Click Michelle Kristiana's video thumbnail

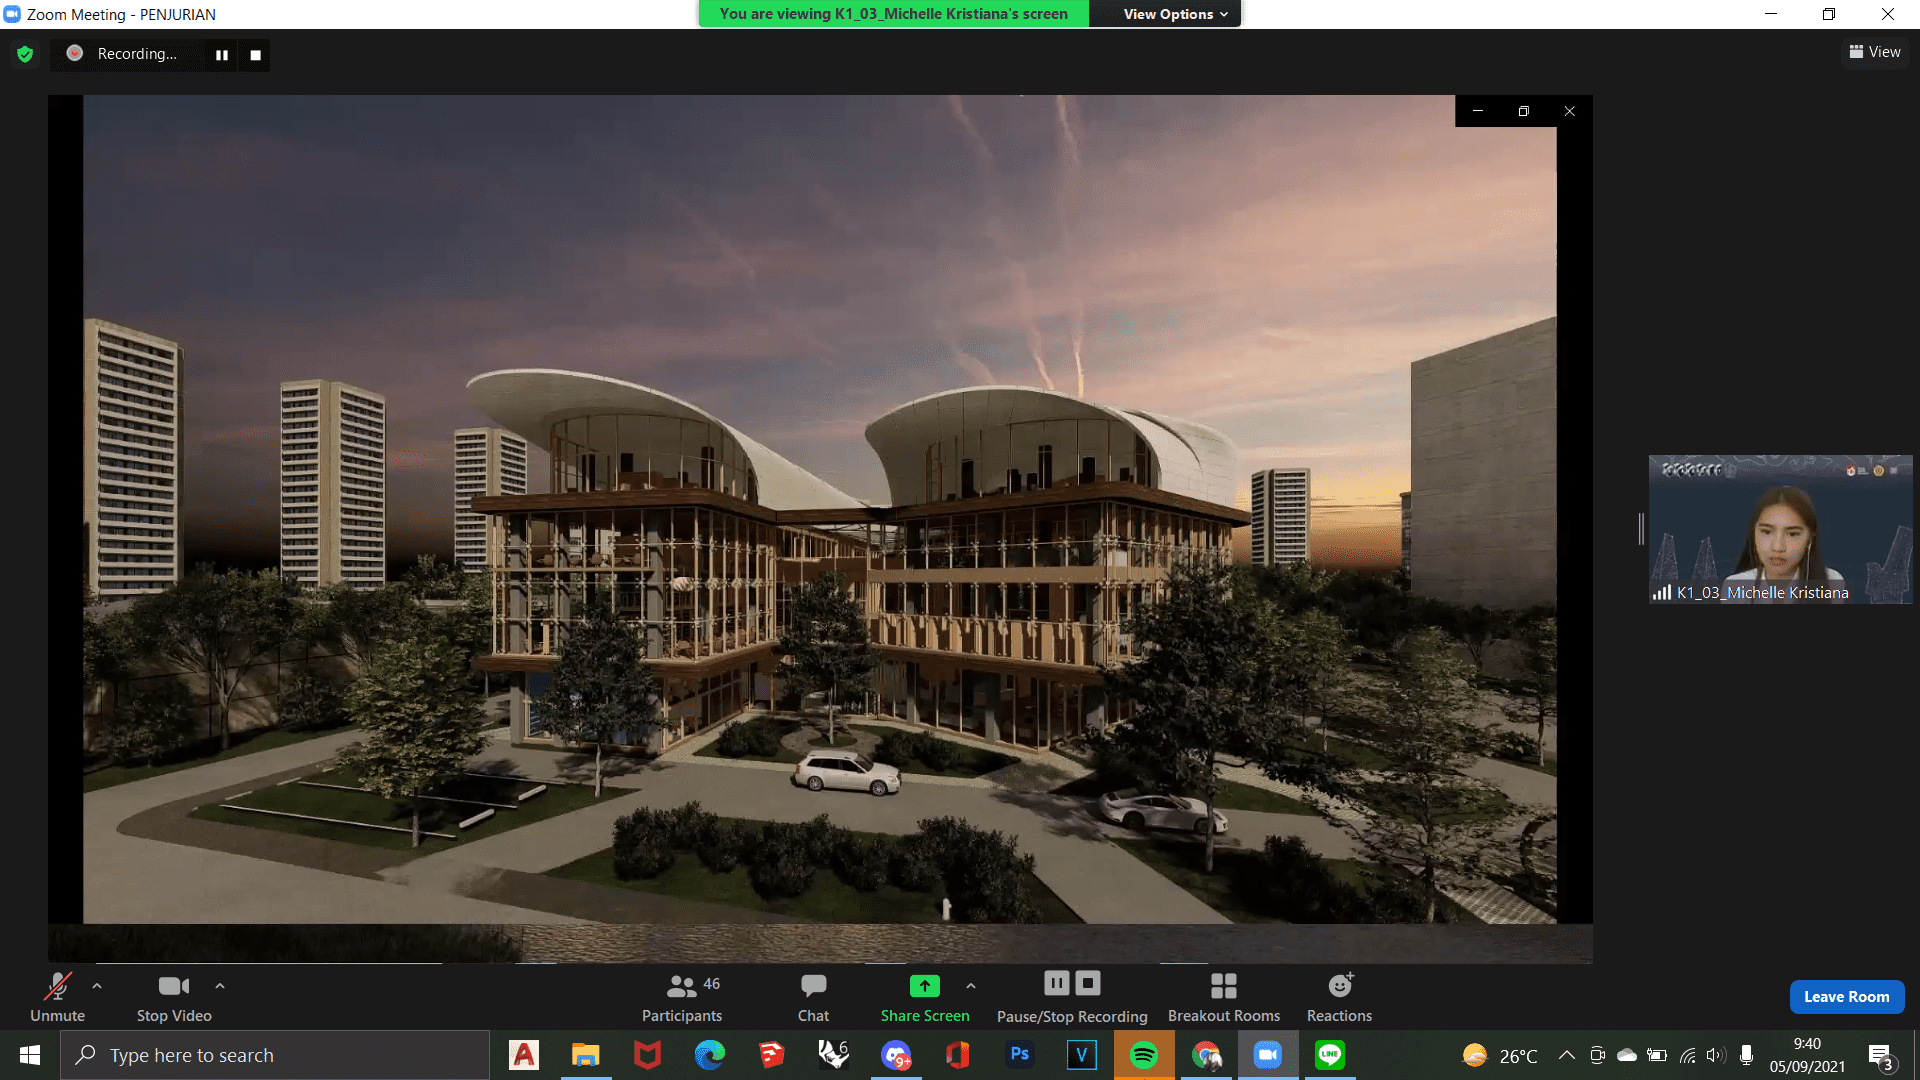click(x=1779, y=529)
